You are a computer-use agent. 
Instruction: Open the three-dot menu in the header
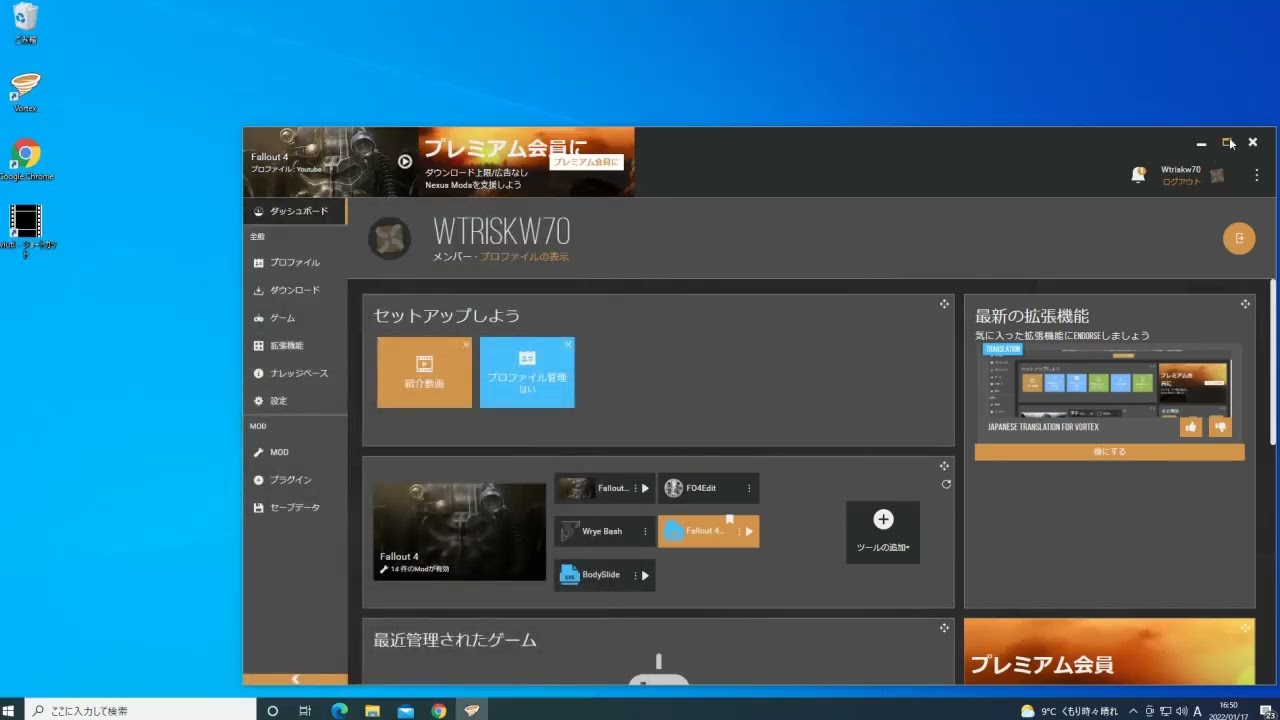pos(1257,175)
